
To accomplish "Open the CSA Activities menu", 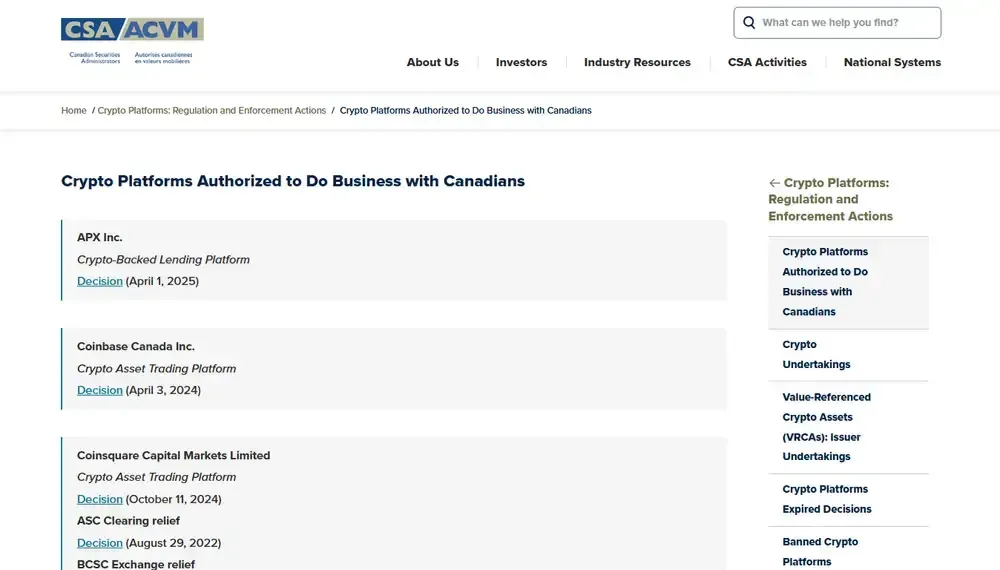I will pos(767,62).
